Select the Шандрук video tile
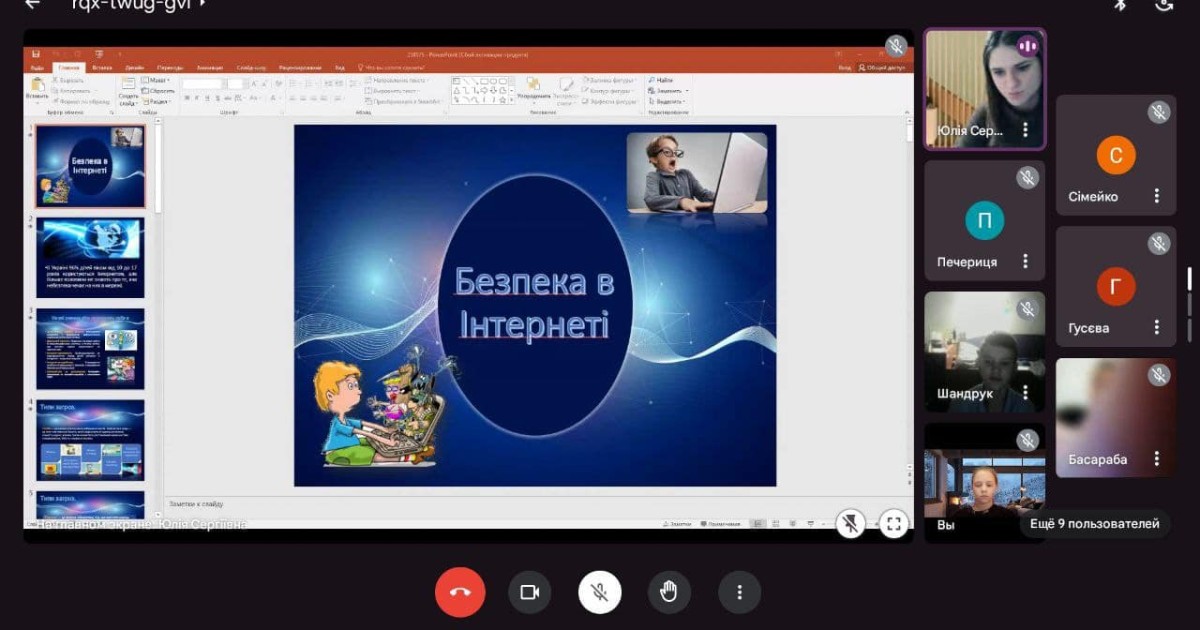The height and width of the screenshot is (630, 1200). click(x=985, y=352)
